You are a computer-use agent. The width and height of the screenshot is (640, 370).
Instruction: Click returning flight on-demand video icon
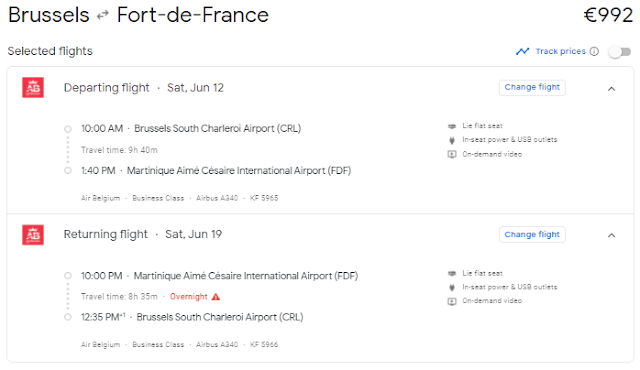(452, 301)
